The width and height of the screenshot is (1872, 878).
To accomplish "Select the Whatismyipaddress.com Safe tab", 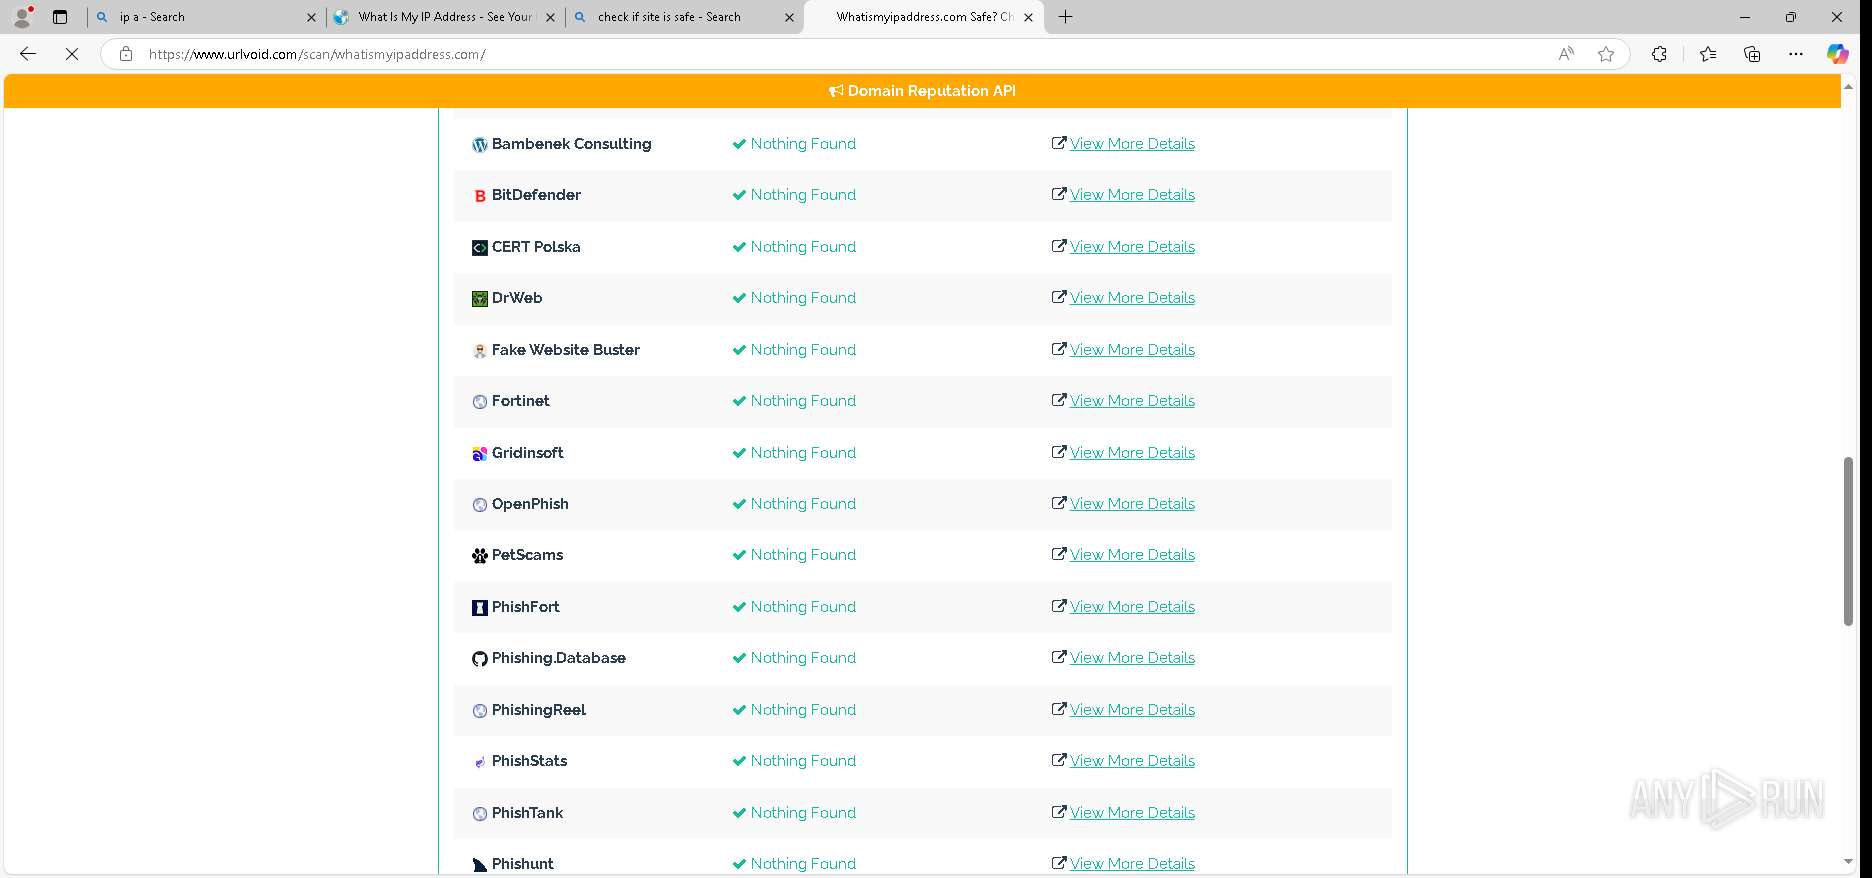I will click(923, 17).
